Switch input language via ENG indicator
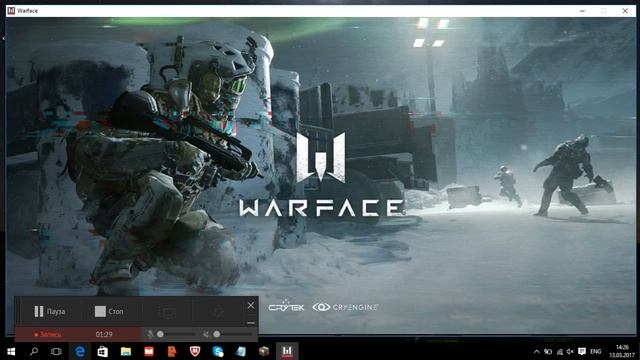 click(596, 351)
